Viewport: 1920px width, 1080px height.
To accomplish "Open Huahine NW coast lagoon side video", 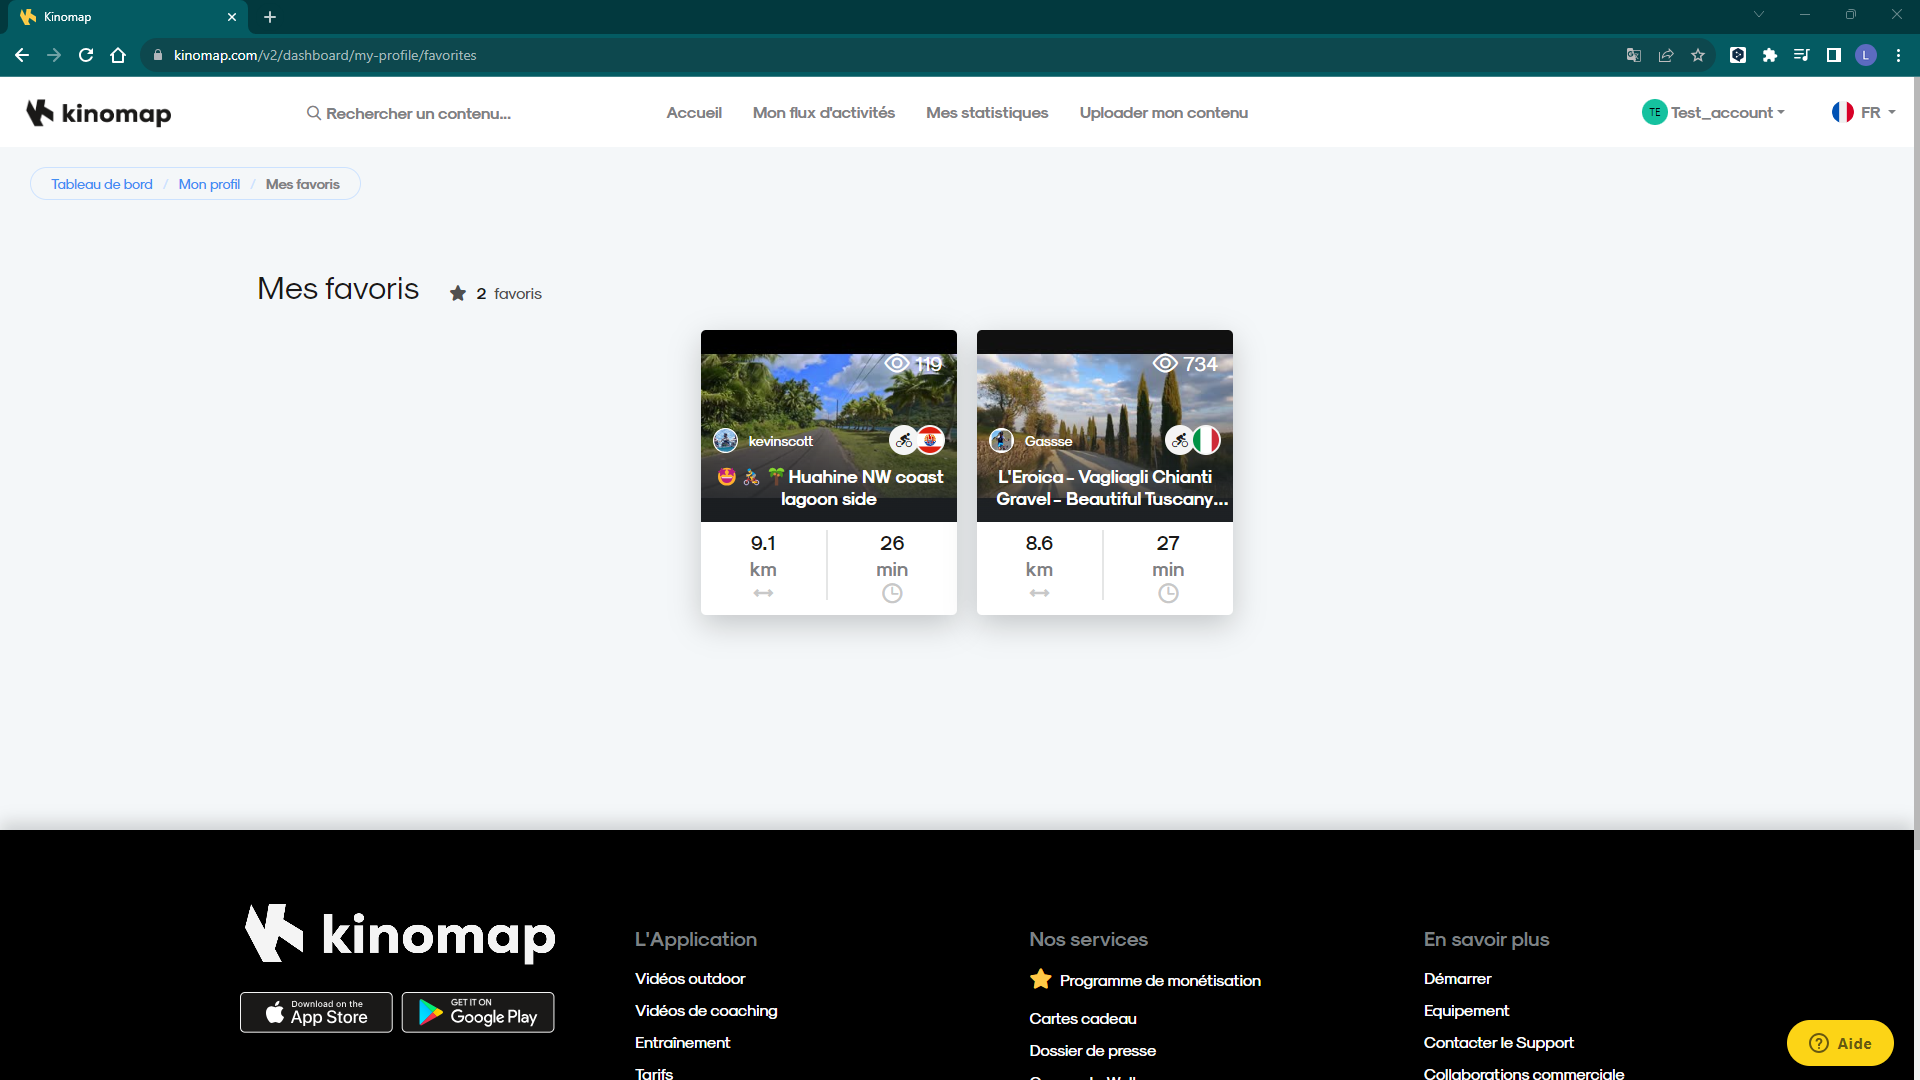I will pos(829,488).
